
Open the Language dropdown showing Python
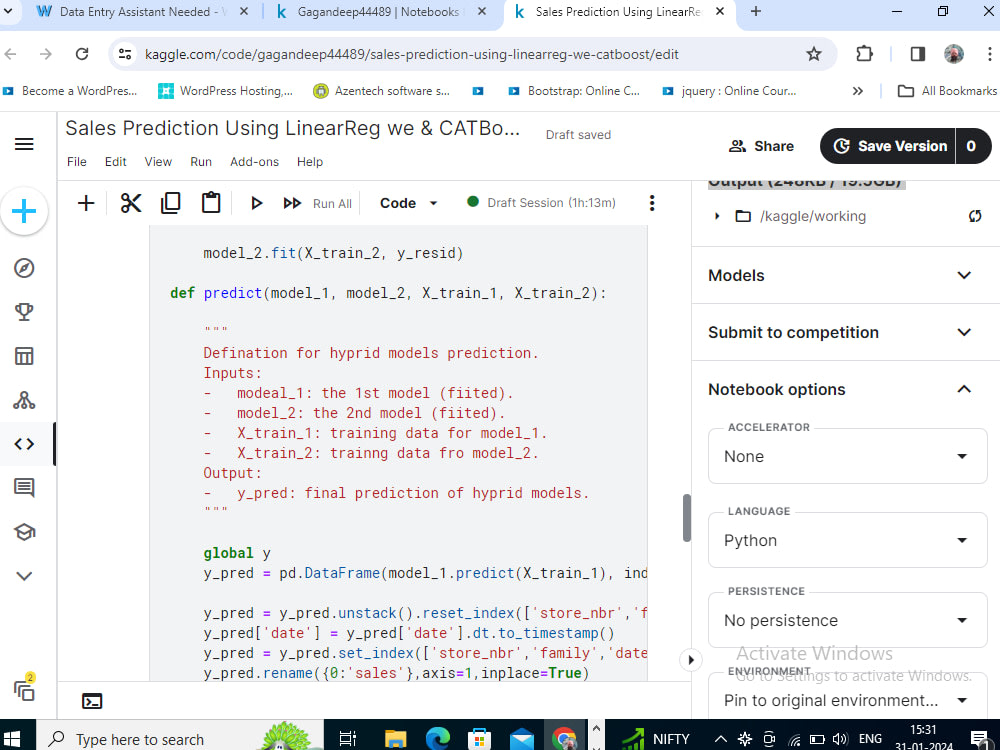pos(847,540)
